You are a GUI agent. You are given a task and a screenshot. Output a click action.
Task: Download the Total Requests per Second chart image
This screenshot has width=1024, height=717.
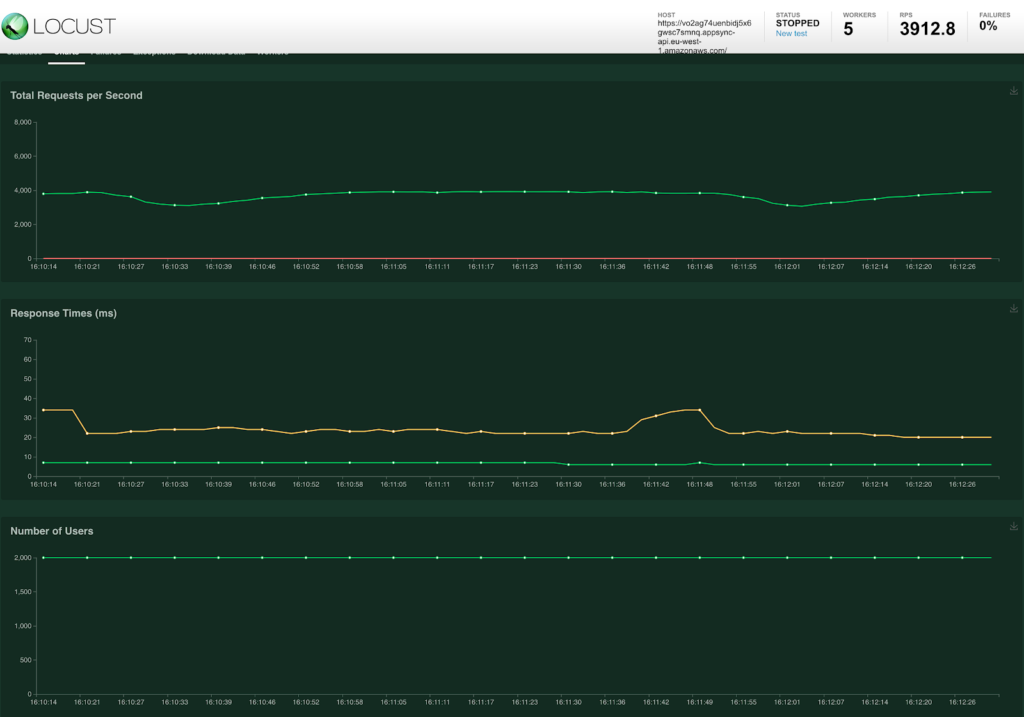[1014, 91]
